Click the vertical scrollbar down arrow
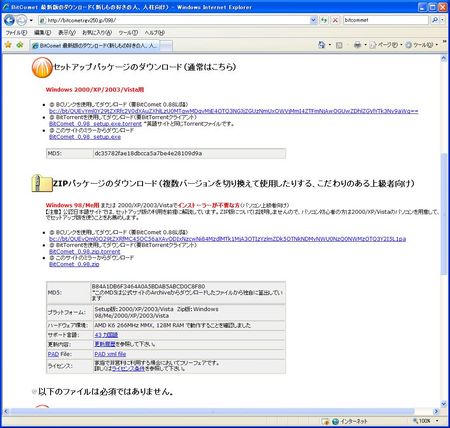This screenshot has width=450, height=428. [x=443, y=404]
